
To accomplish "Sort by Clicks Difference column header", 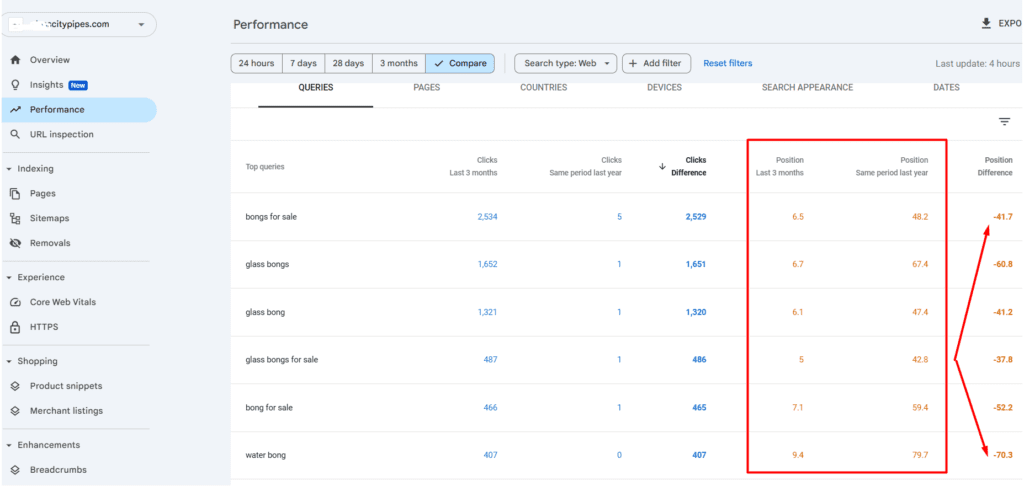I will pos(688,166).
